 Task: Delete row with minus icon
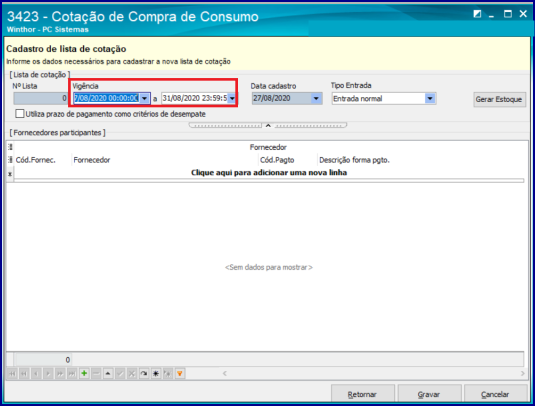coord(96,374)
